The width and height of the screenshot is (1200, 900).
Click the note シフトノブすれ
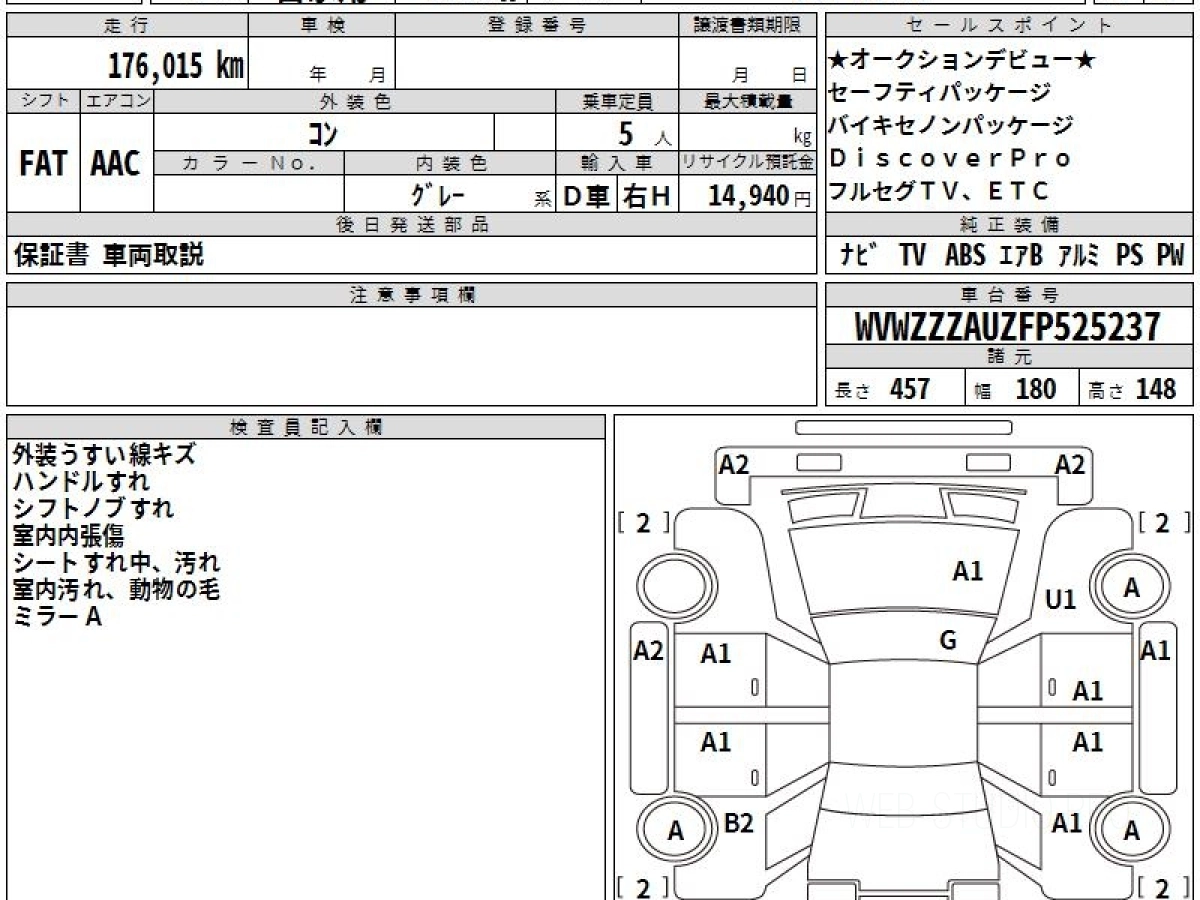click(93, 509)
